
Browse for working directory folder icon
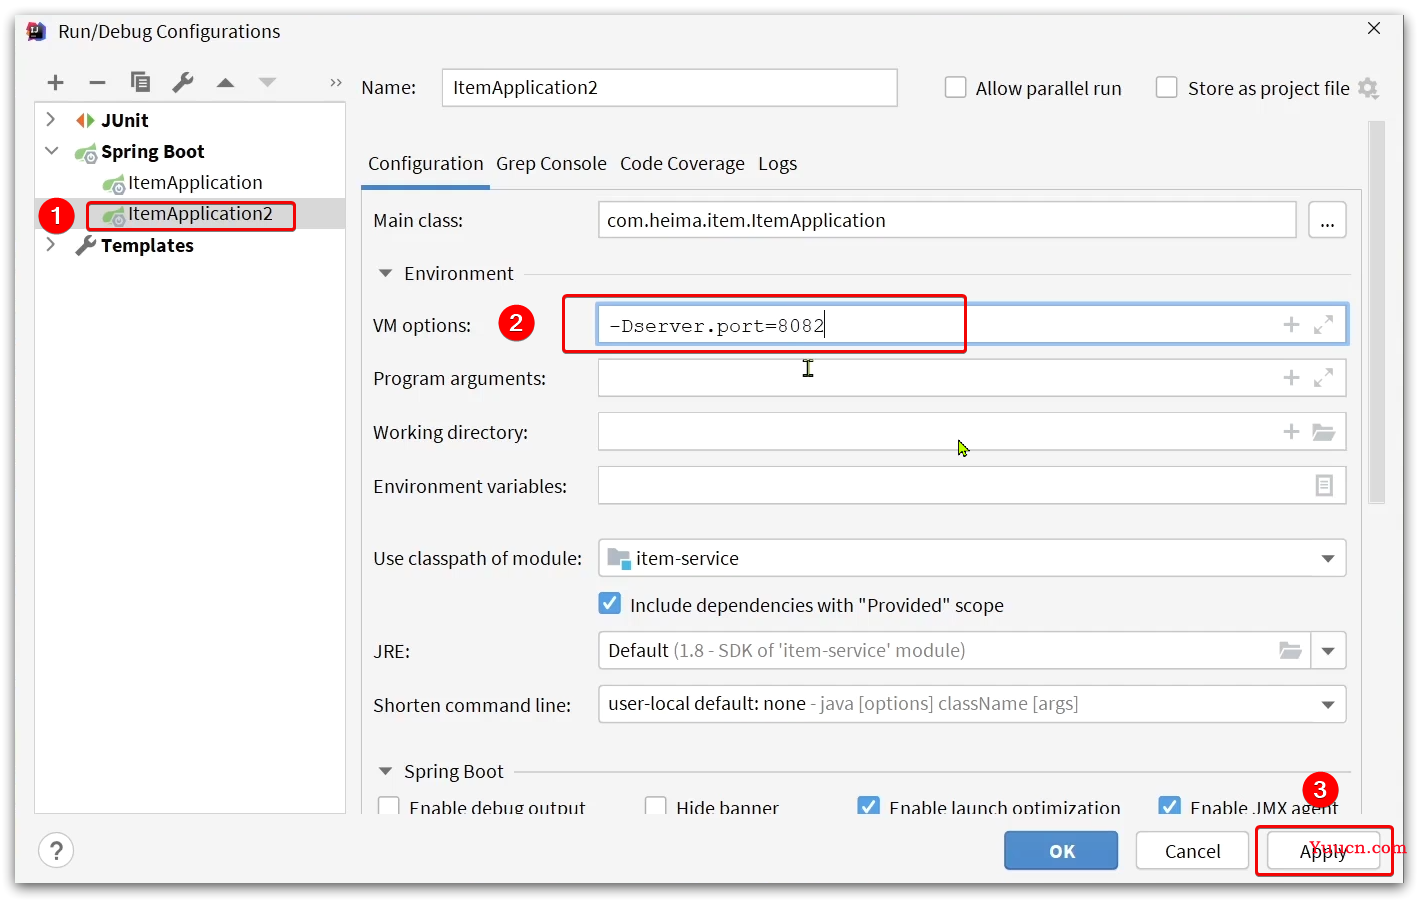[x=1323, y=432]
